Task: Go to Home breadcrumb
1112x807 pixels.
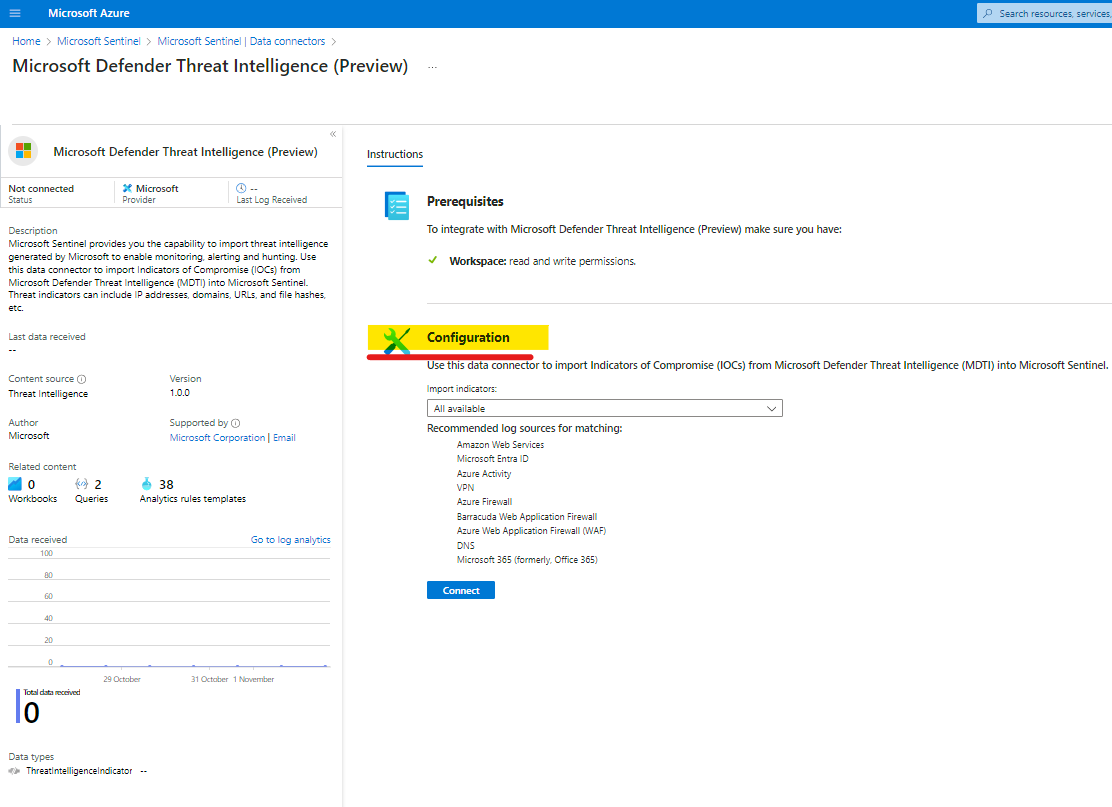Action: (x=26, y=41)
